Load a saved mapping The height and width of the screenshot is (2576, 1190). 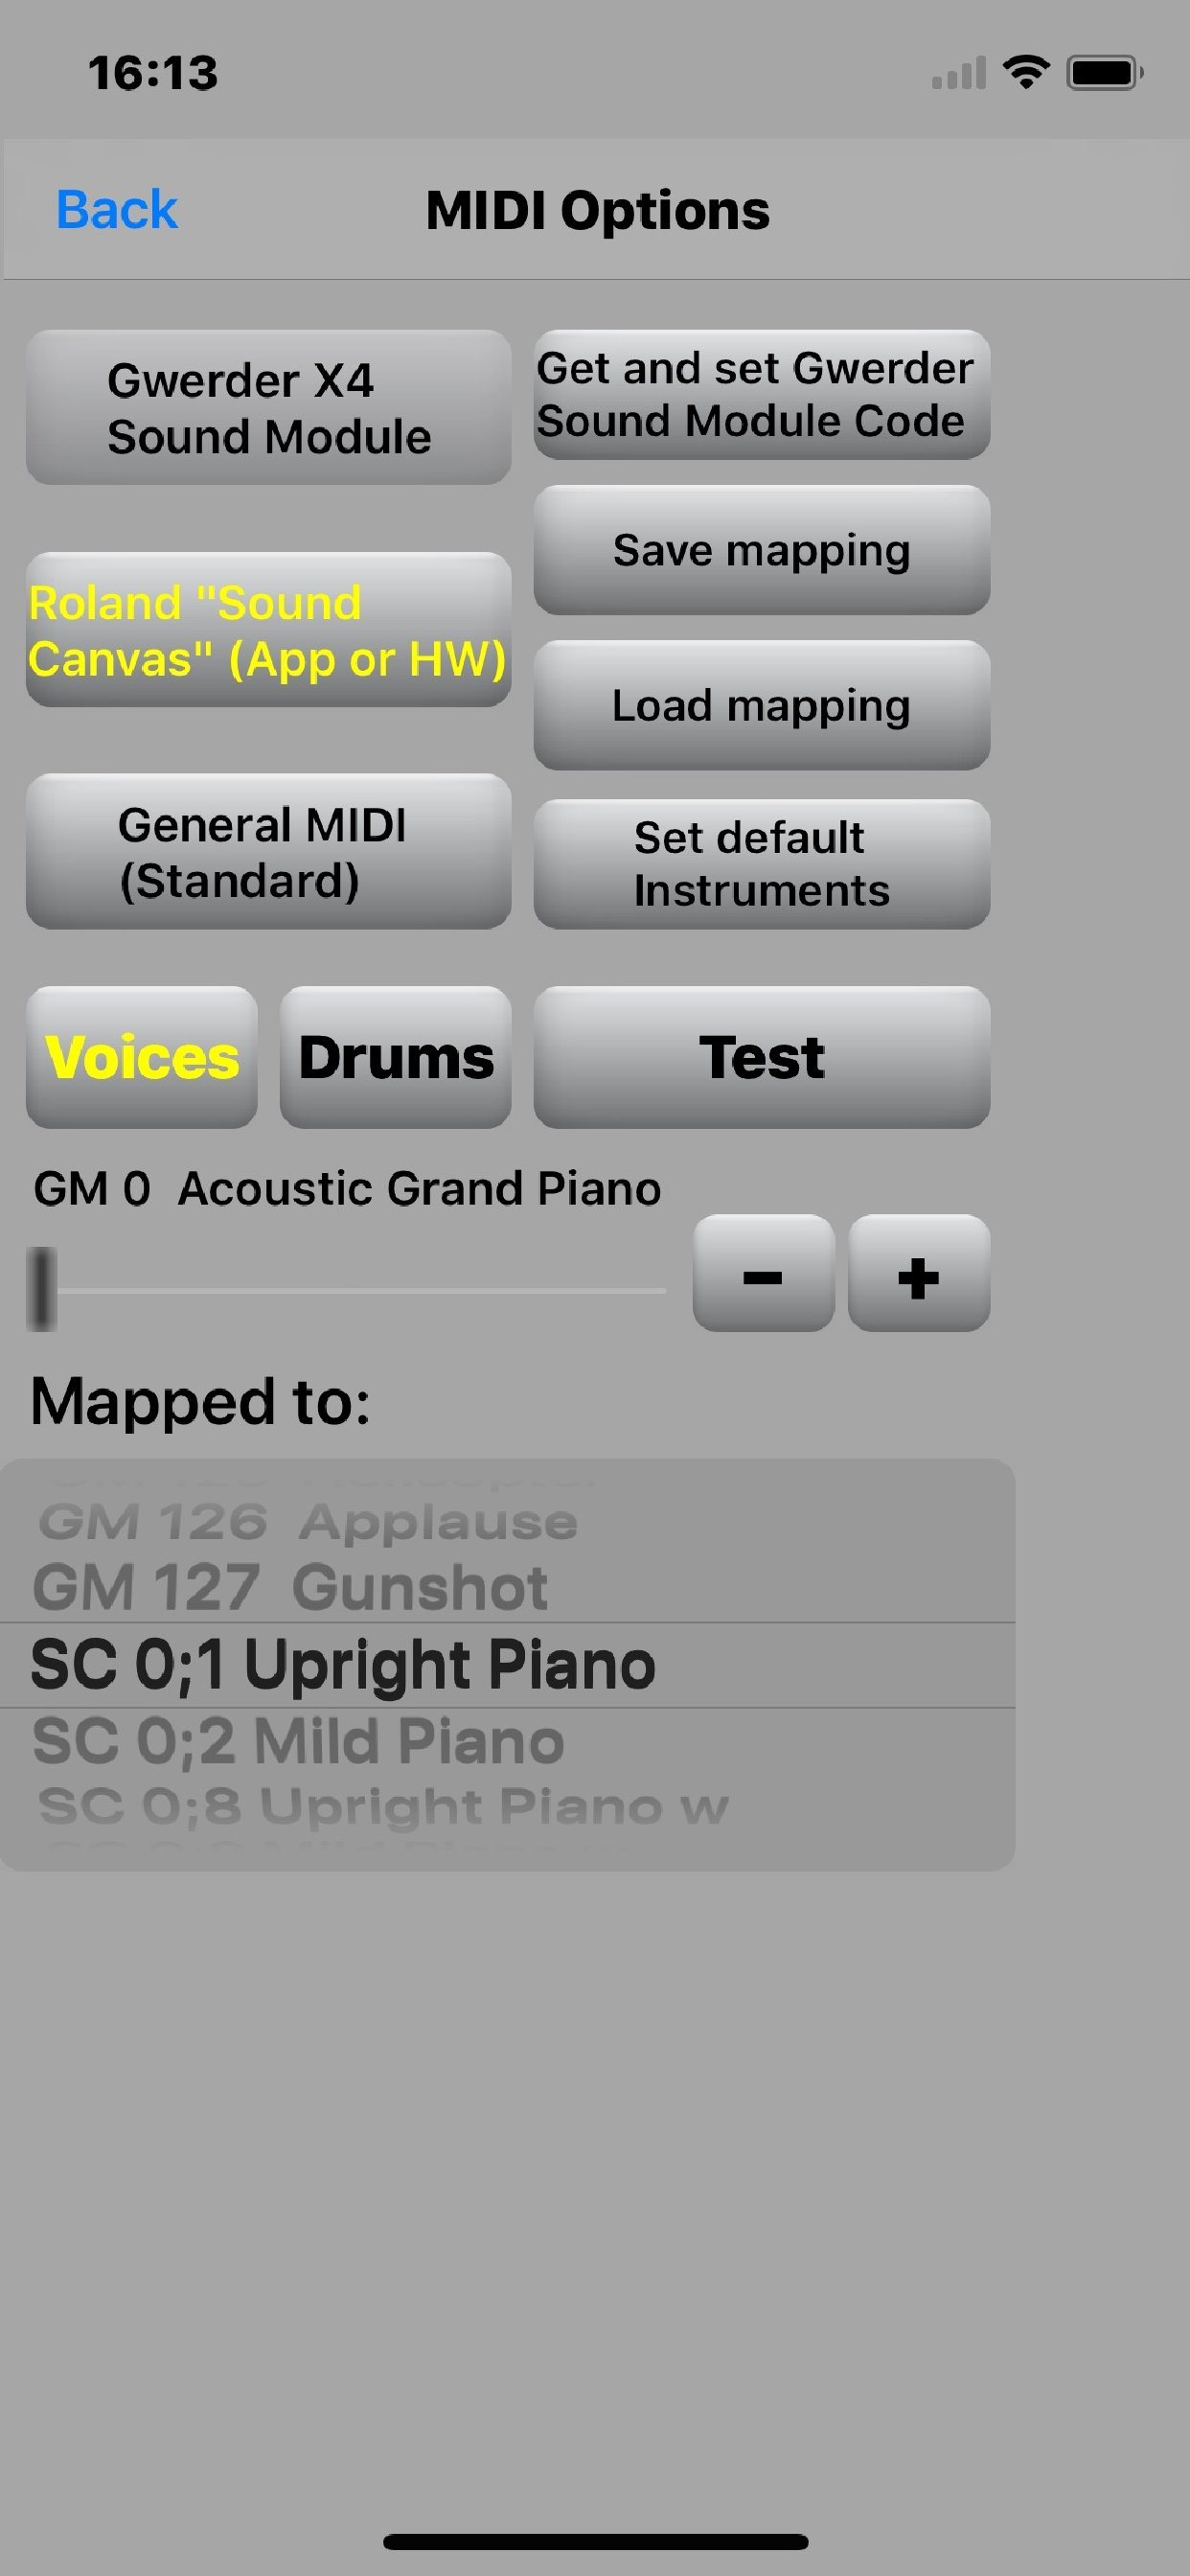click(762, 706)
